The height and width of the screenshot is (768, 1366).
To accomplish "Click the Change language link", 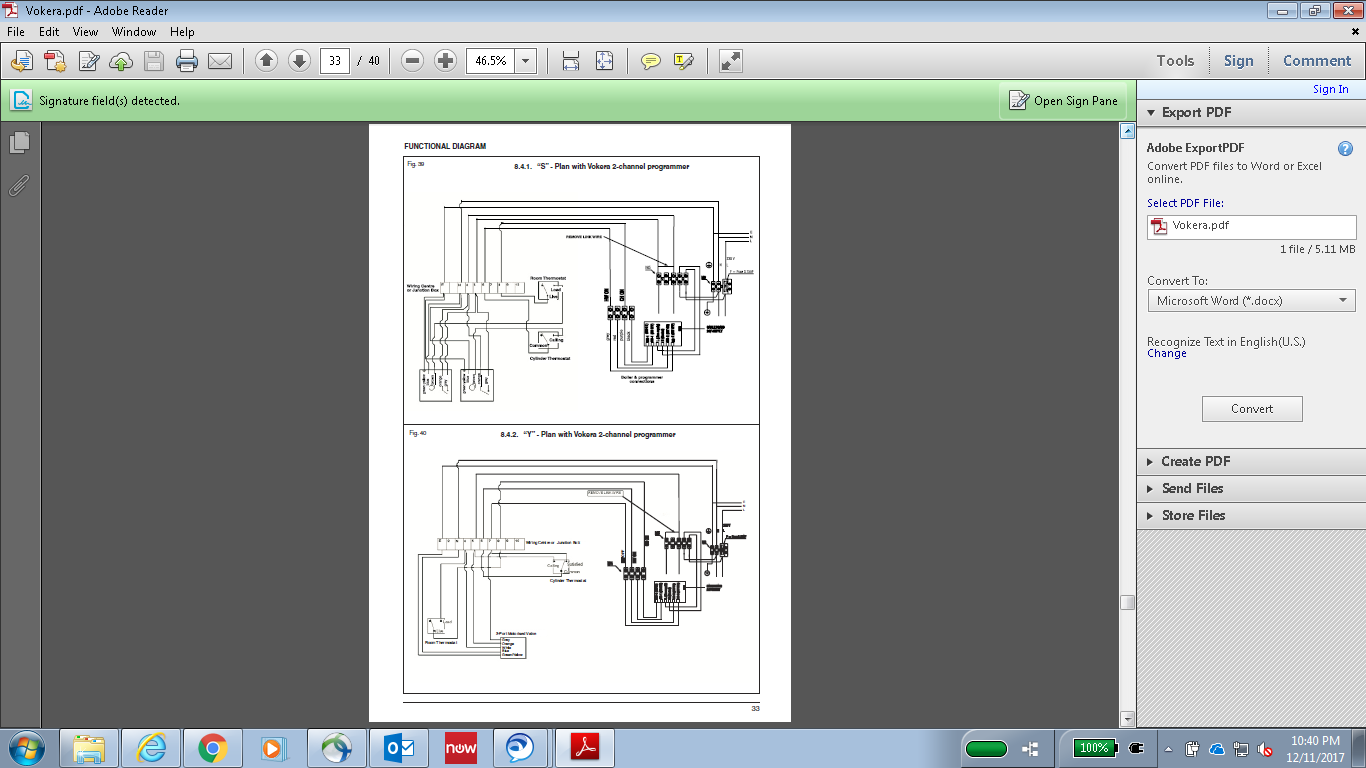I will 1167,354.
